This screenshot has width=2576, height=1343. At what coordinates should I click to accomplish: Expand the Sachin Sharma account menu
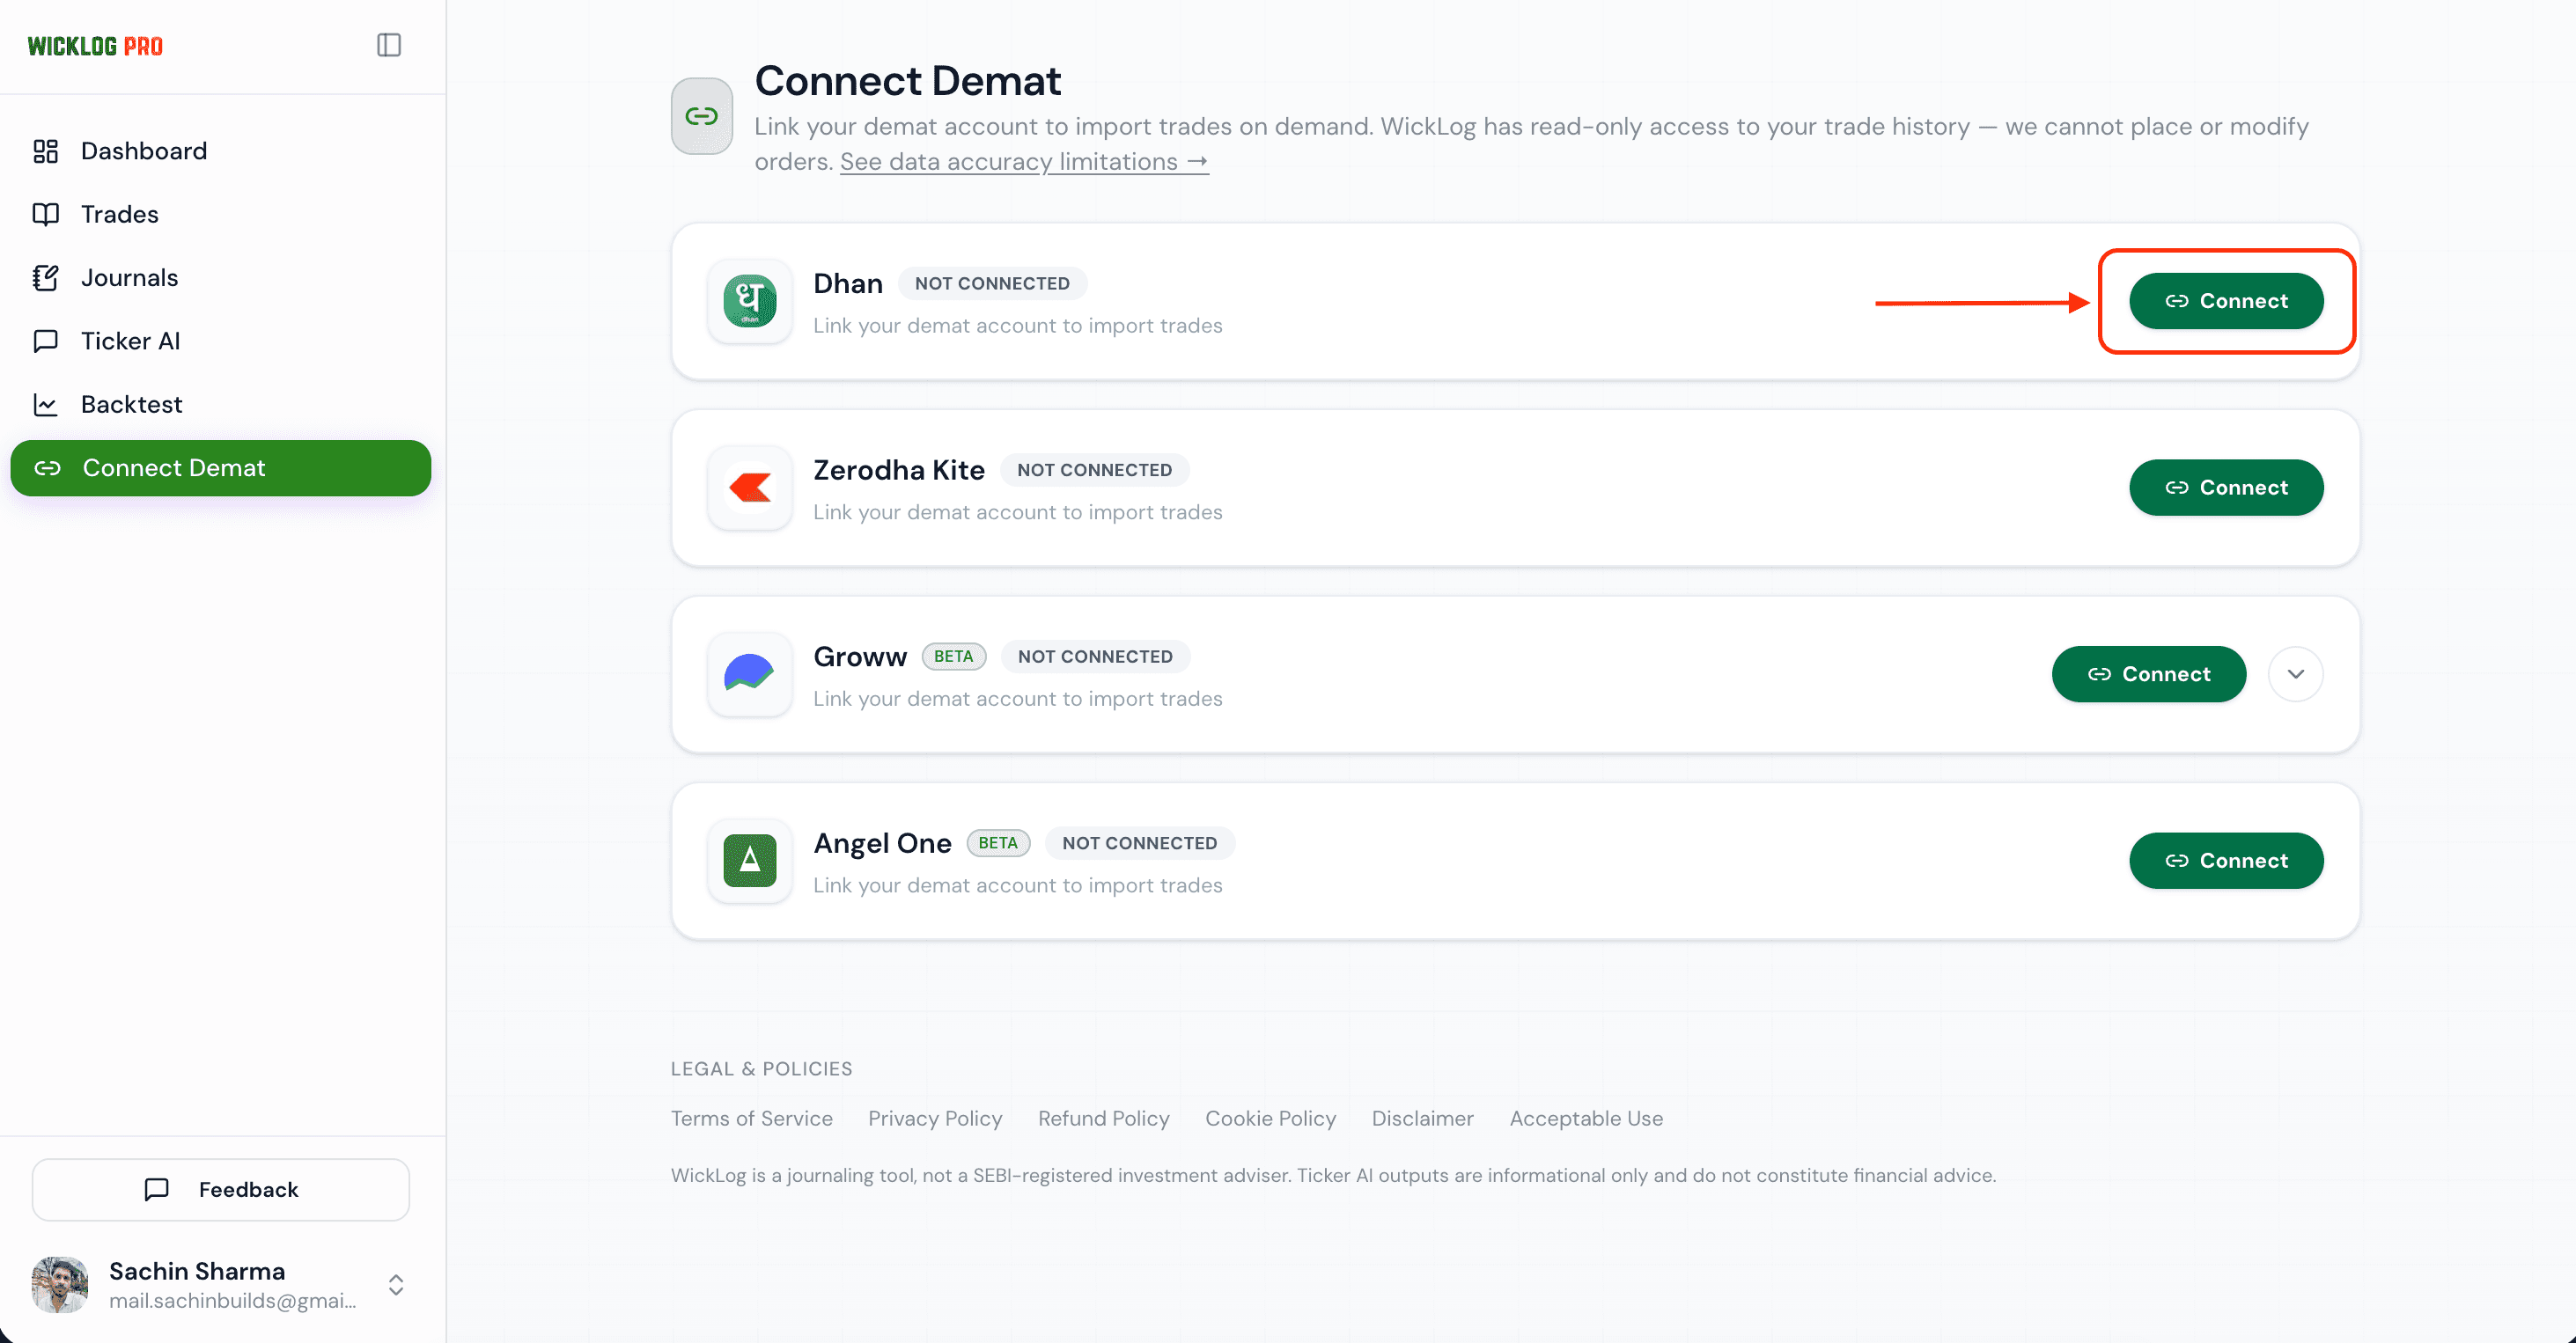point(396,1285)
